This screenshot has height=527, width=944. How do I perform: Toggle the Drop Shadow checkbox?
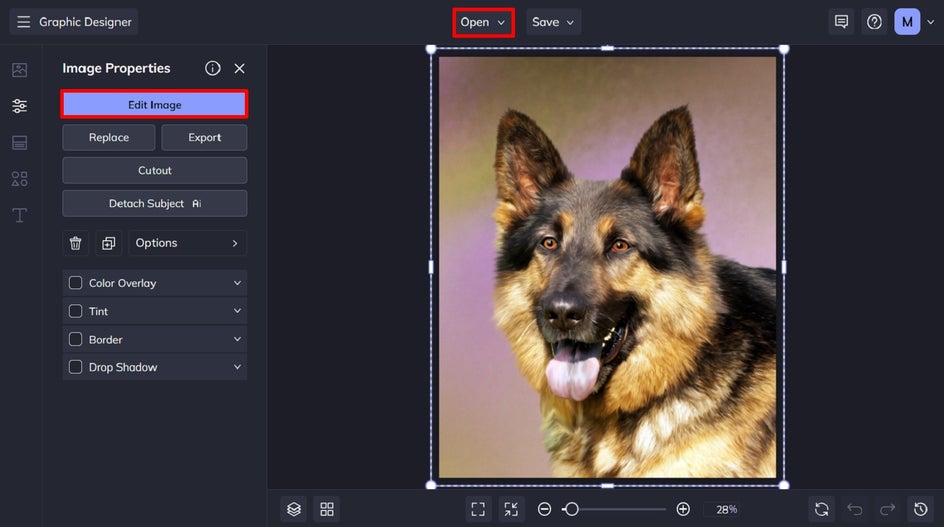75,367
